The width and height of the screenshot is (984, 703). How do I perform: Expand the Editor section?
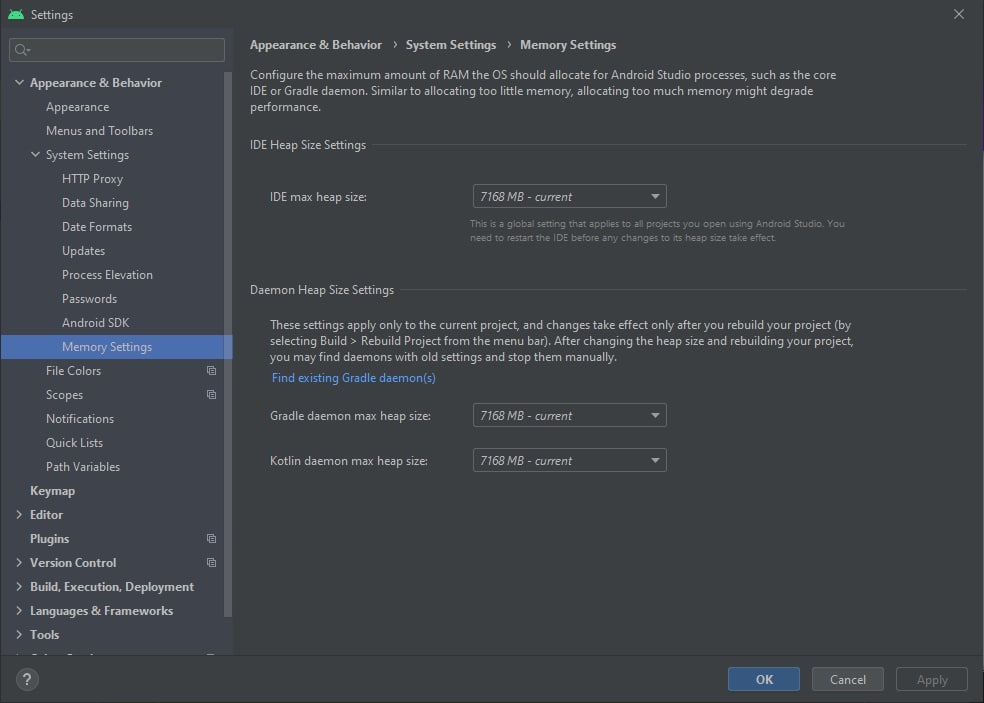tap(19, 515)
